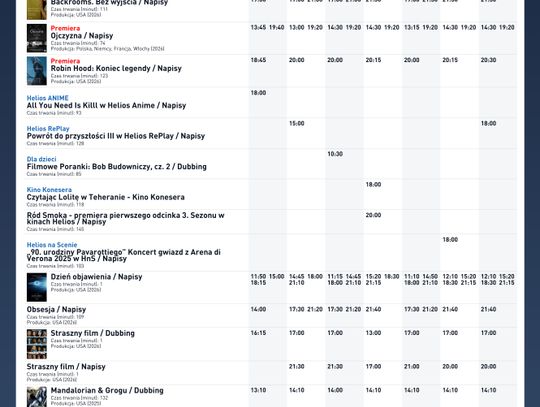
Task: Open the Ojczyzna movie poster thumbnail
Action: 37,38
